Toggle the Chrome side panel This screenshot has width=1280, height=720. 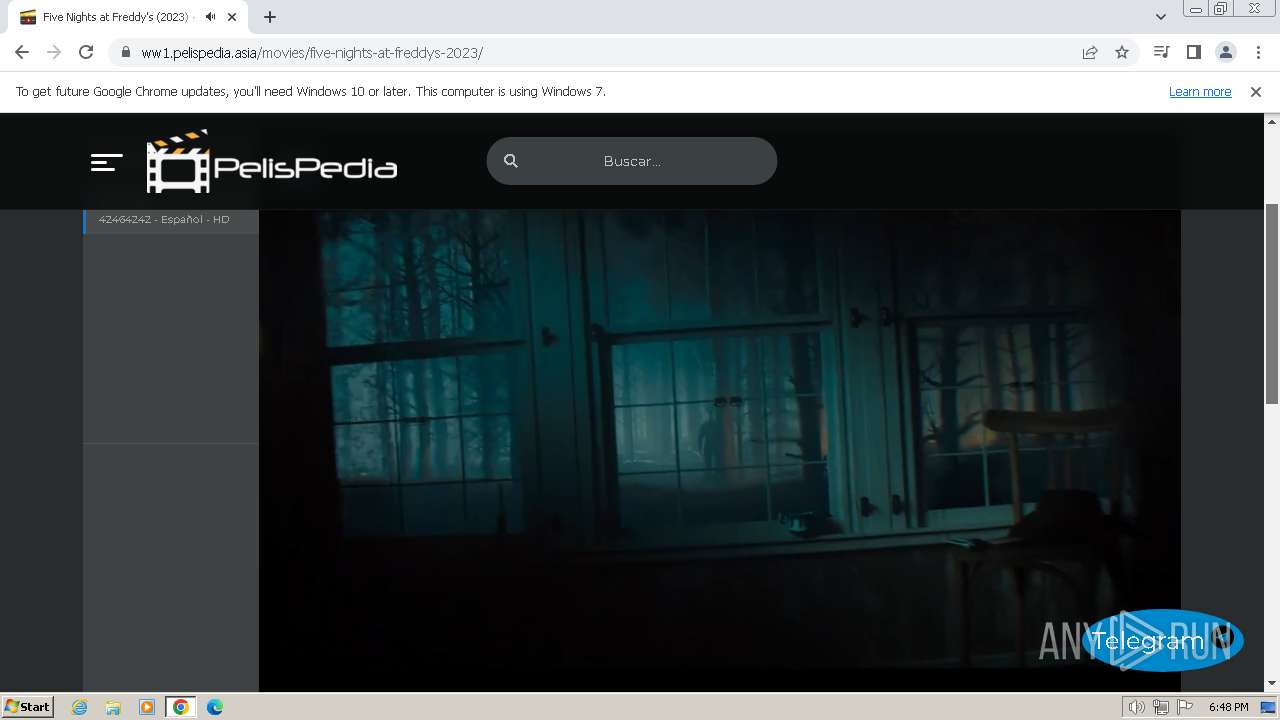pos(1193,52)
